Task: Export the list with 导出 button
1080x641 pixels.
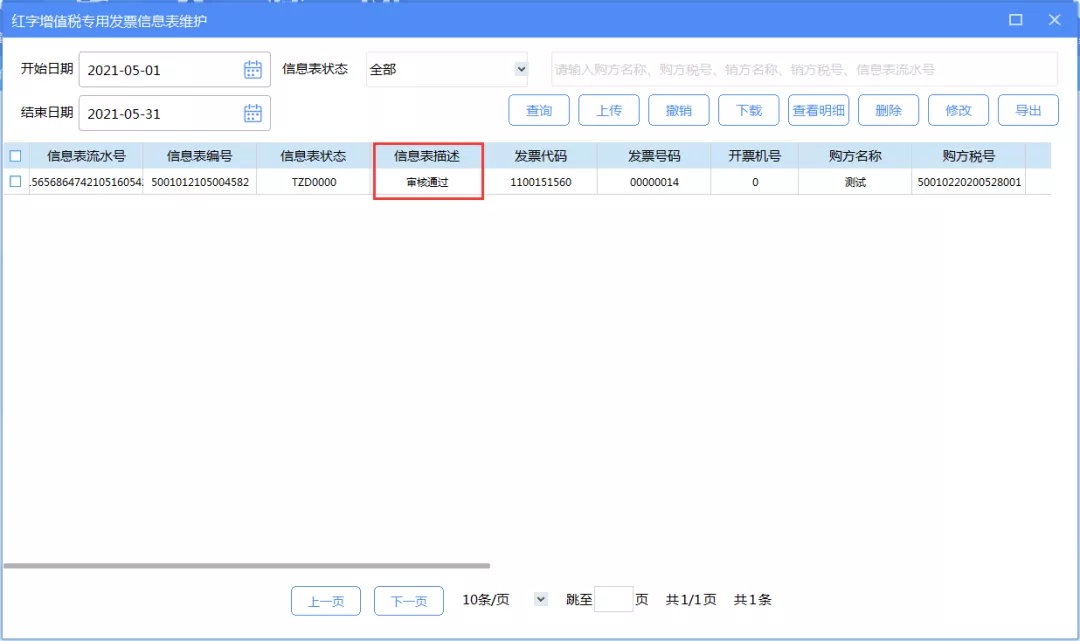Action: 1028,111
